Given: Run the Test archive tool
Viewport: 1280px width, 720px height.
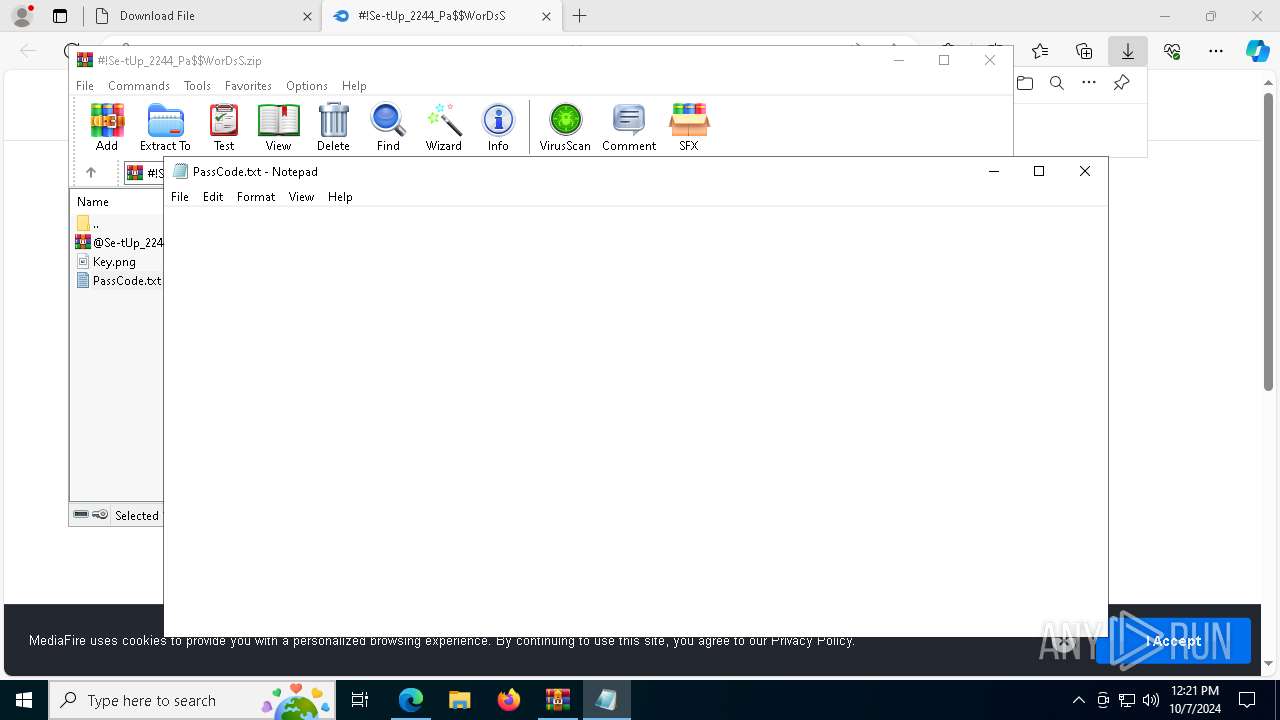Looking at the screenshot, I should point(224,127).
